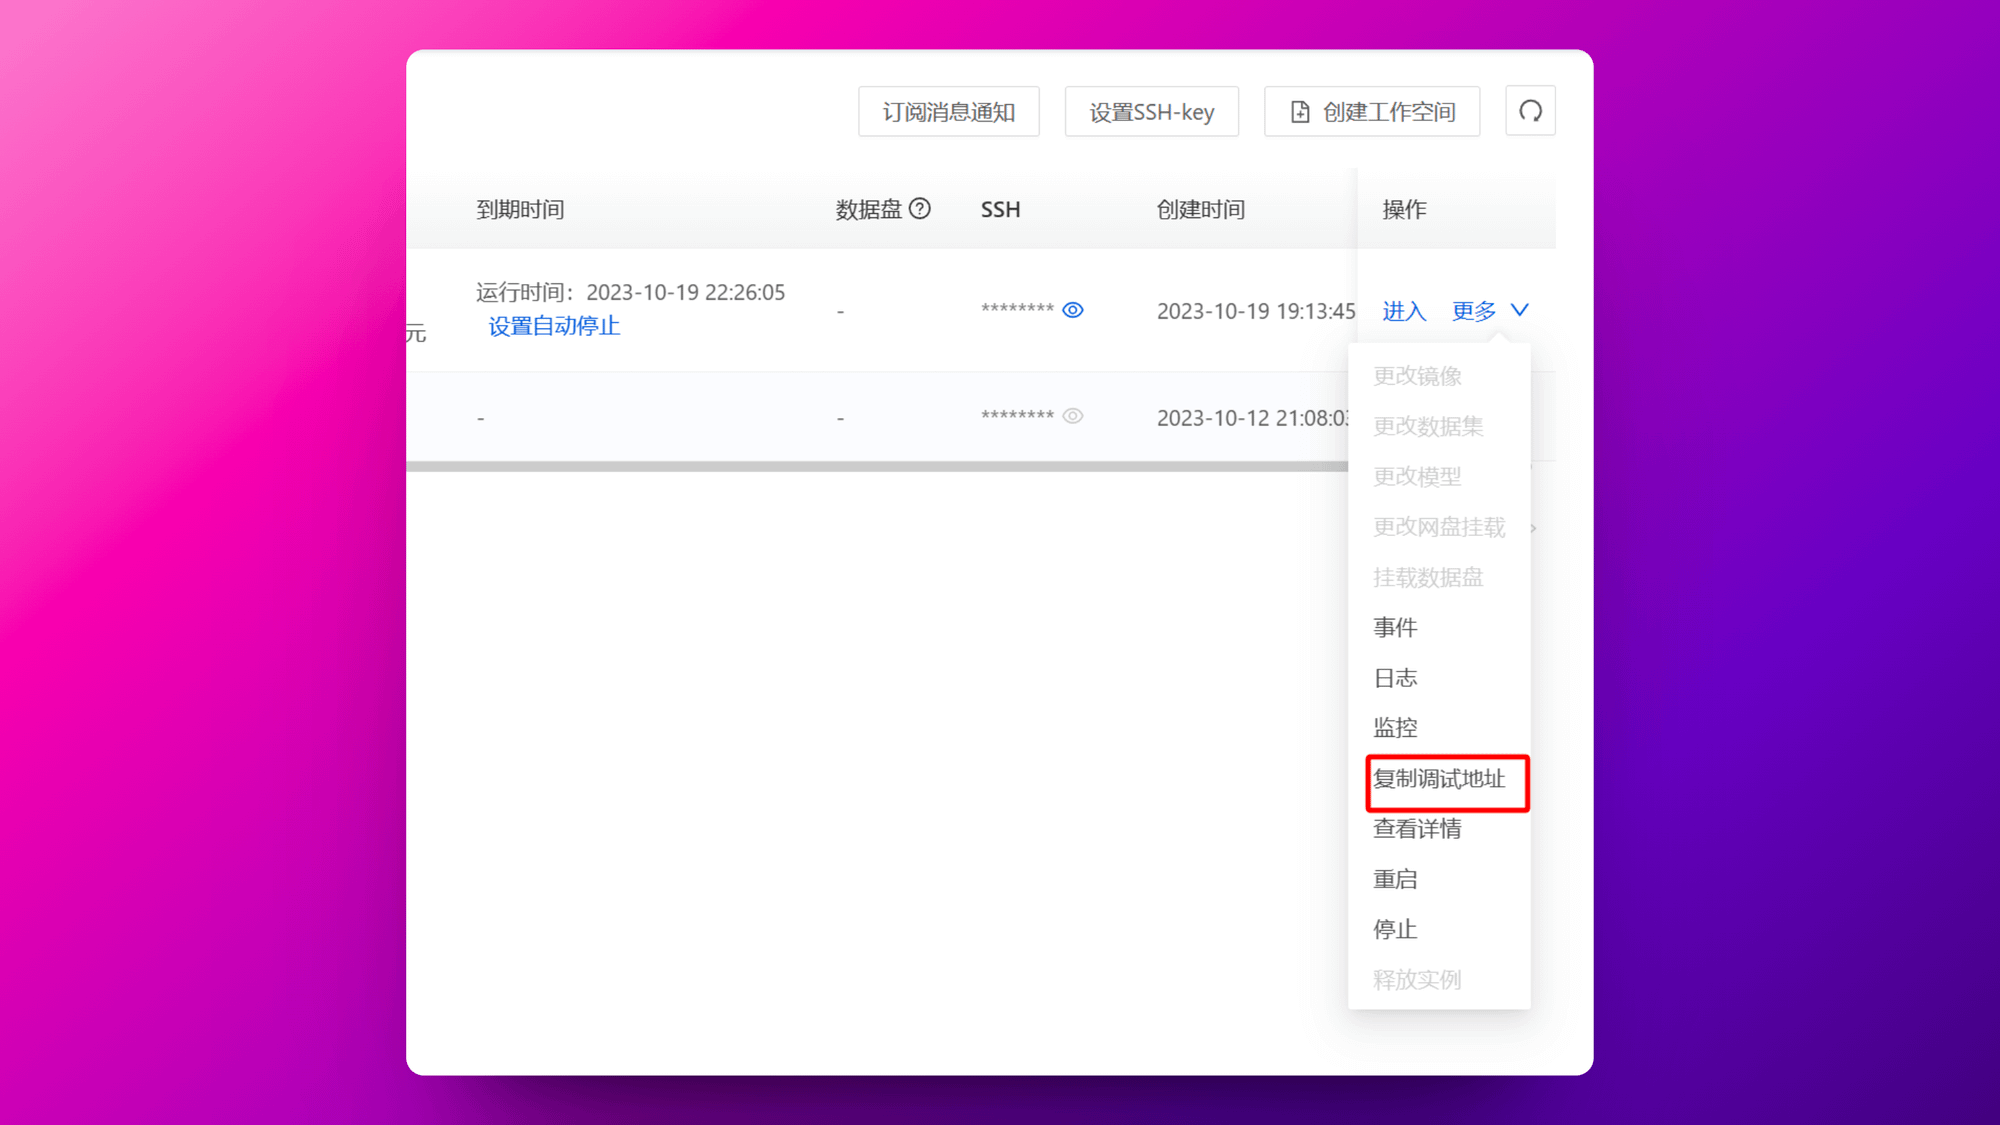
Task: Reveal SSH password in first row
Action: click(x=1072, y=310)
